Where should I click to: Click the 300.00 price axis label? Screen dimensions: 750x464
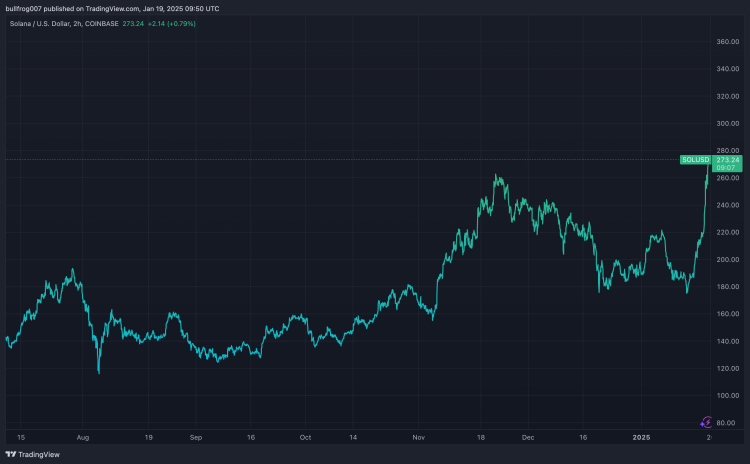point(728,123)
